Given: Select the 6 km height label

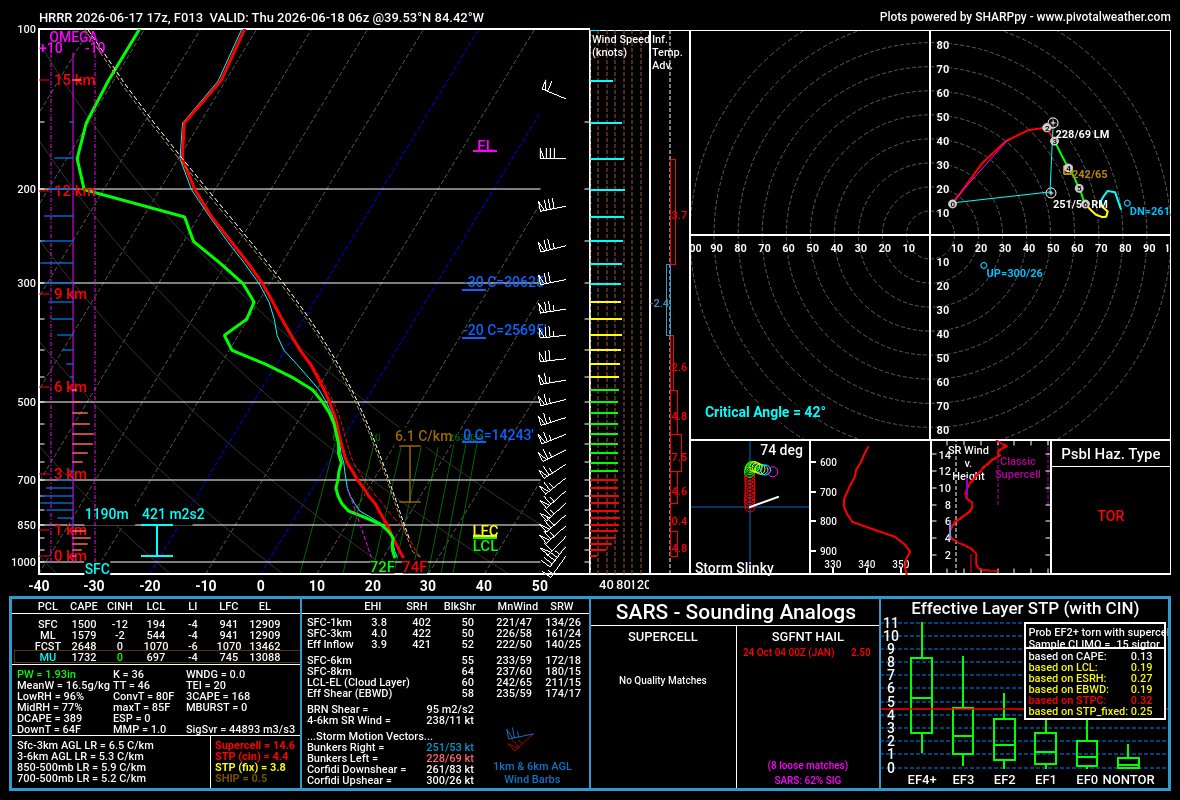Looking at the screenshot, I should click(69, 387).
